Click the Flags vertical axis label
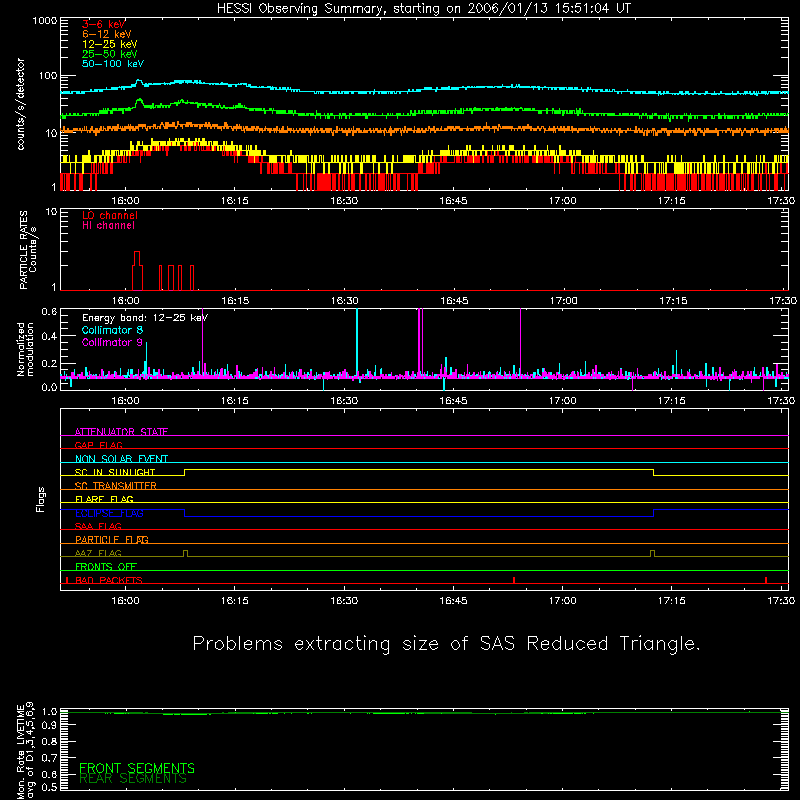The height and width of the screenshot is (800, 800). pos(41,499)
